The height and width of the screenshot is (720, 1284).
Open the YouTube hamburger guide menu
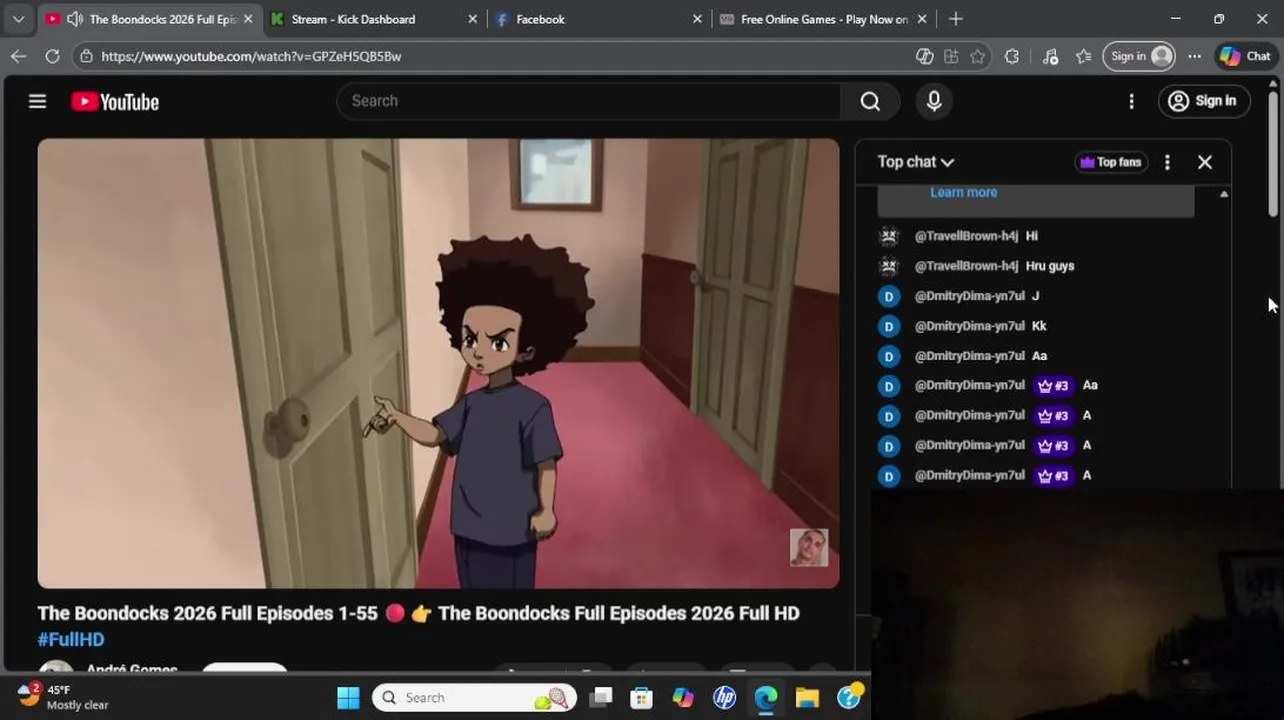pos(37,101)
